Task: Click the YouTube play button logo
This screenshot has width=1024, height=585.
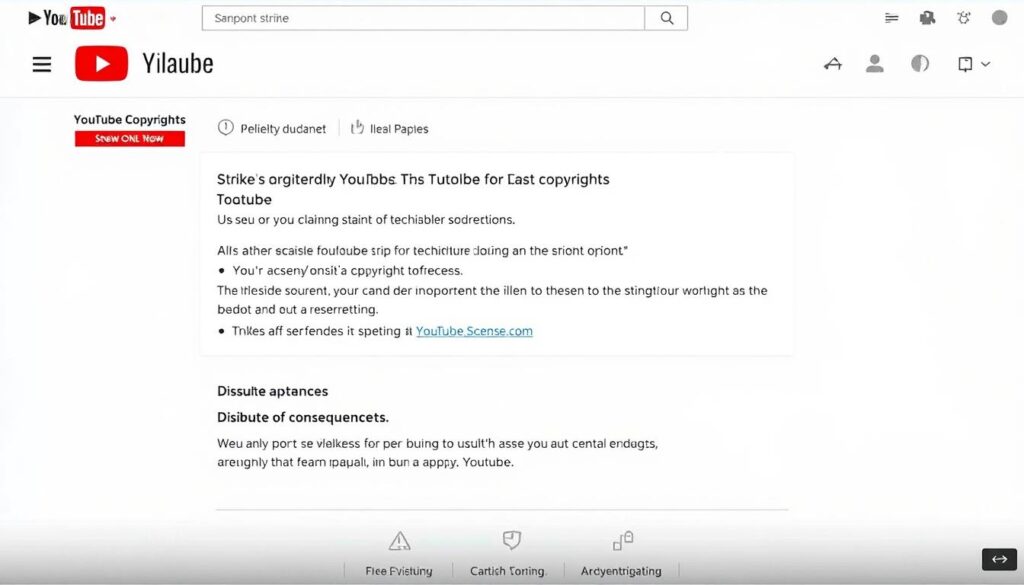Action: coord(100,63)
